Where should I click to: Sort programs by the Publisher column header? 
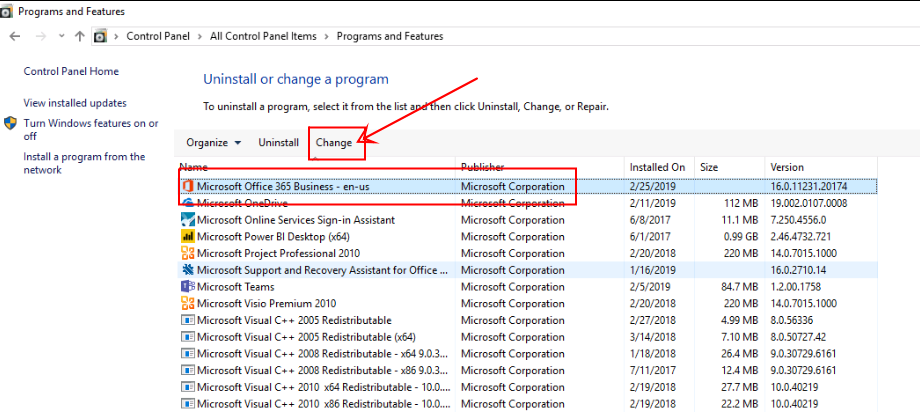point(482,167)
